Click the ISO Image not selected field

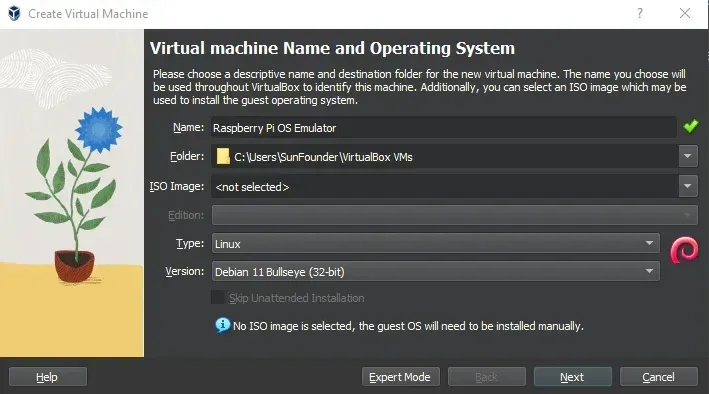tap(444, 186)
